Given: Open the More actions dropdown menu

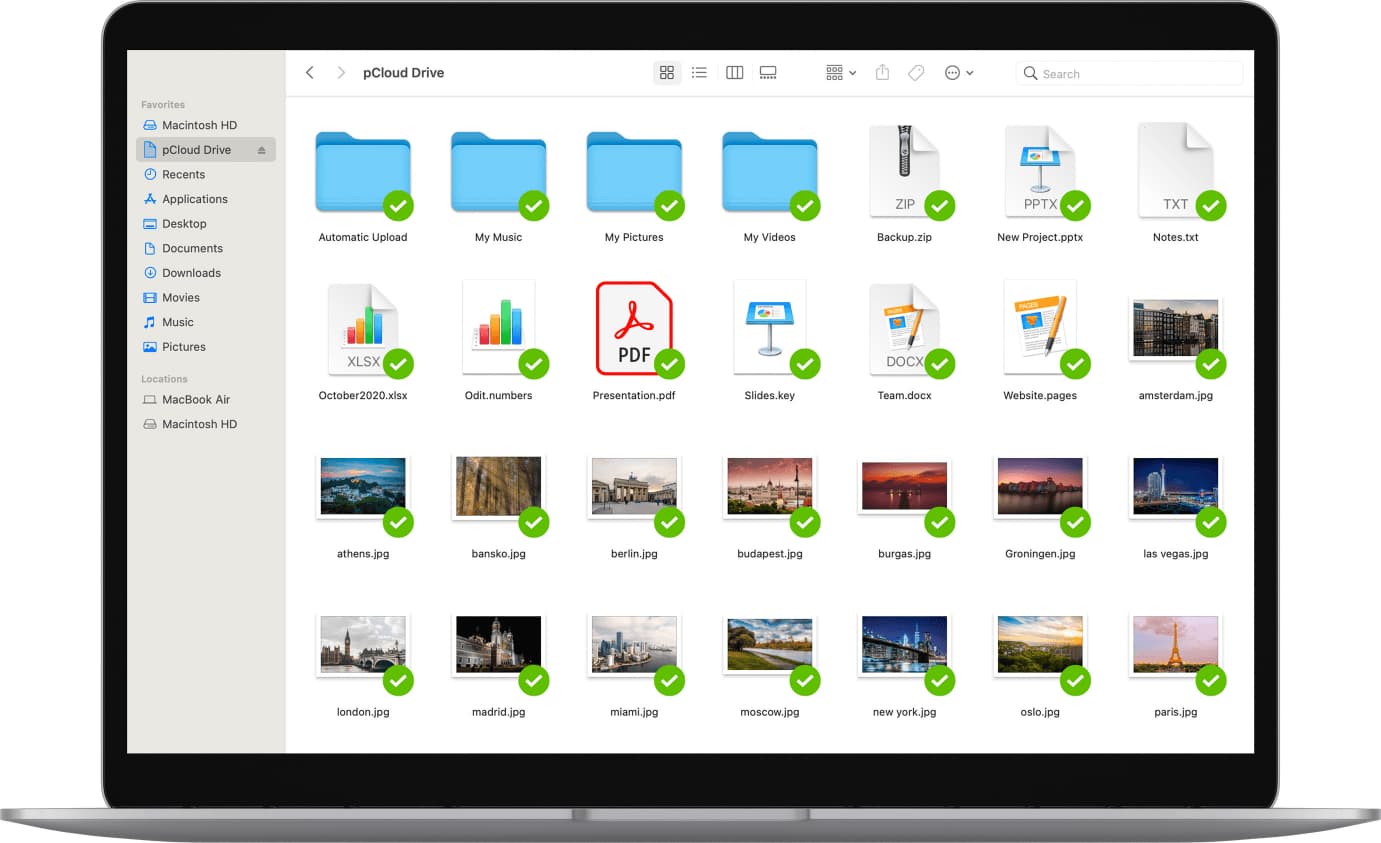Looking at the screenshot, I should [x=957, y=72].
